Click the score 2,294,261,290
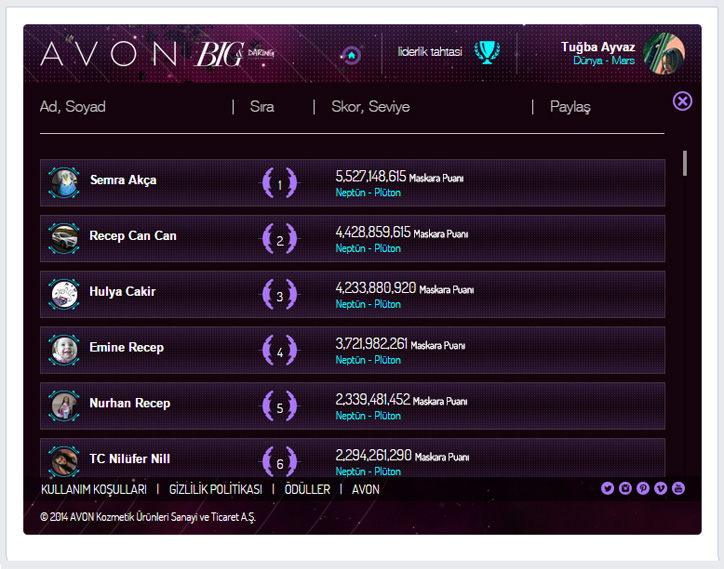Viewport: 724px width, 569px height. [374, 455]
